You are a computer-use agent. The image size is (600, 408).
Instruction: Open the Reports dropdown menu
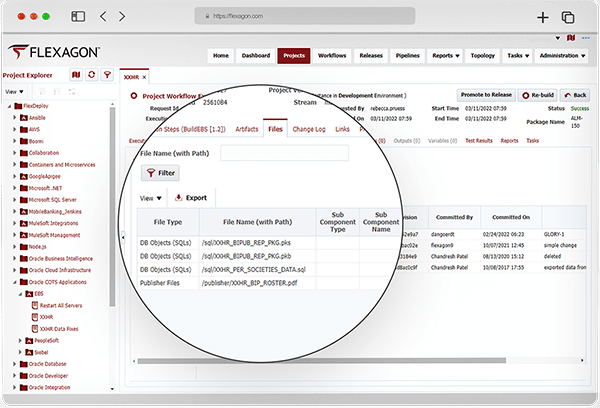tap(445, 56)
